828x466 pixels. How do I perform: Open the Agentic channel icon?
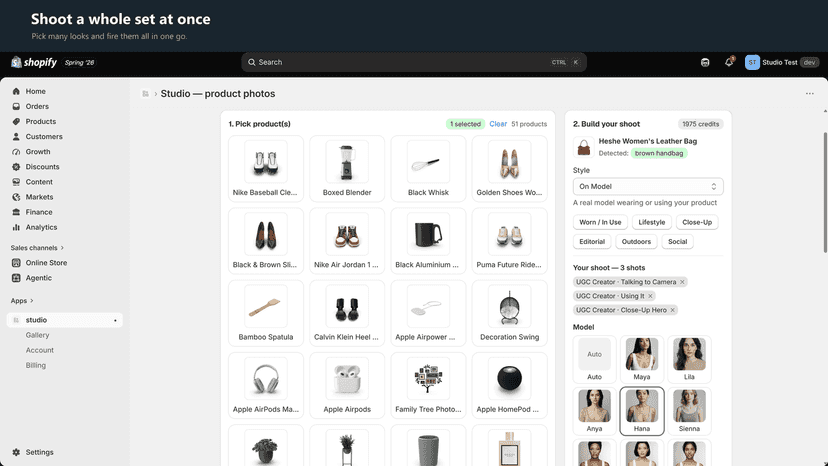[16, 278]
